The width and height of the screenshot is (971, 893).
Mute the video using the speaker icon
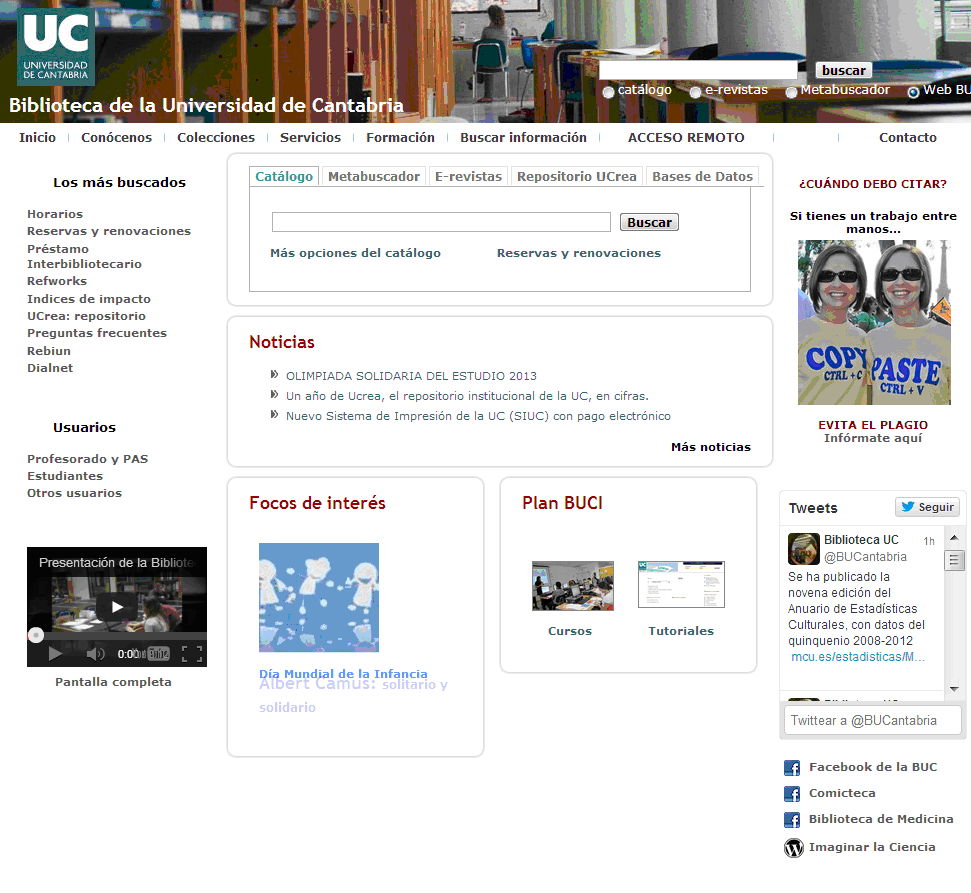pos(95,654)
